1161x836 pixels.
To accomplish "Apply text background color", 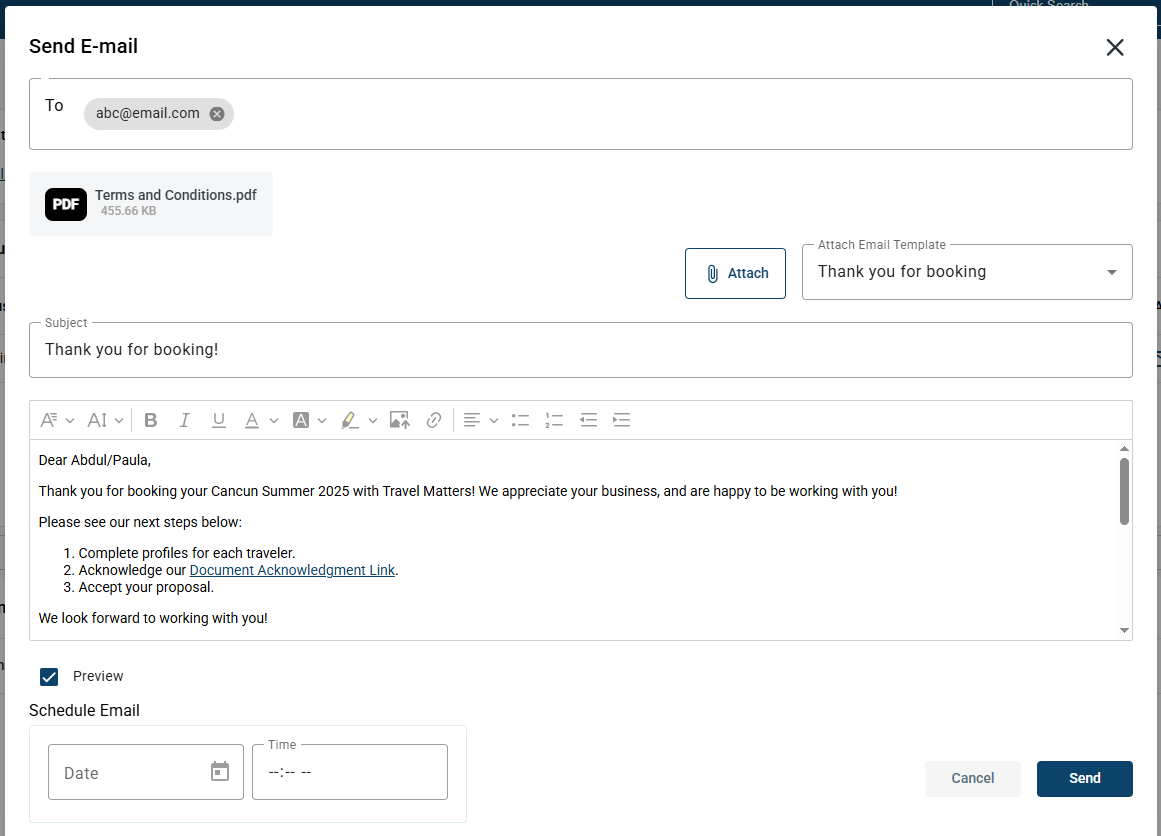I will (x=301, y=420).
